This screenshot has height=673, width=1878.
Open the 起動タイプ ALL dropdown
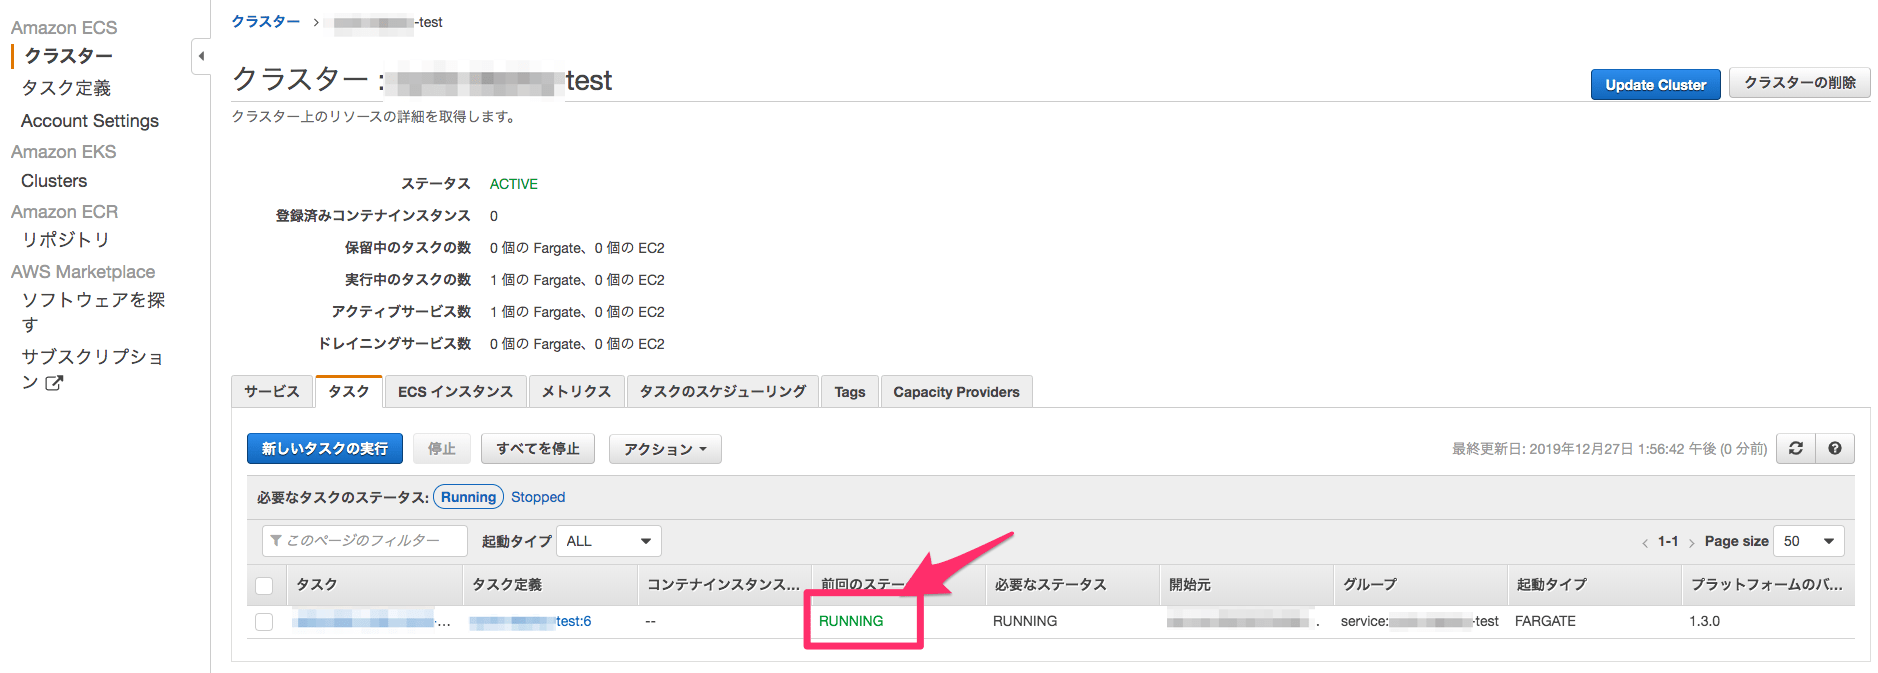pos(608,541)
